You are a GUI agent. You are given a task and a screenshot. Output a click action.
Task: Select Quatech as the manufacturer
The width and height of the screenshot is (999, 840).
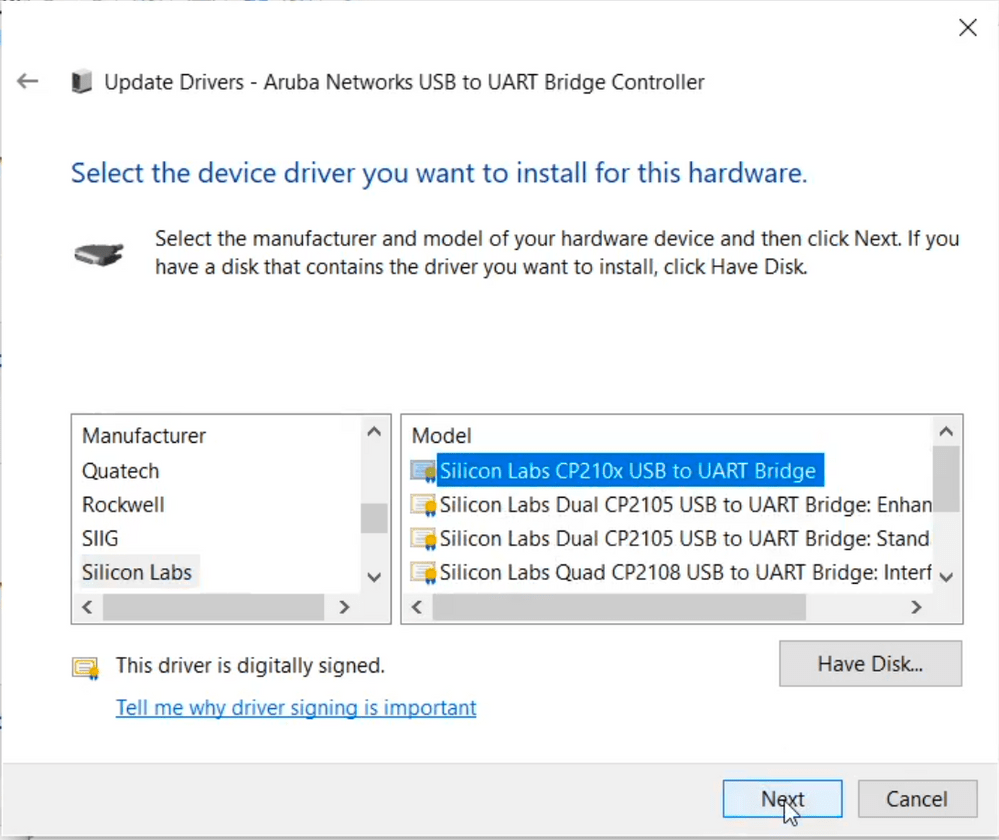pyautogui.click(x=120, y=470)
